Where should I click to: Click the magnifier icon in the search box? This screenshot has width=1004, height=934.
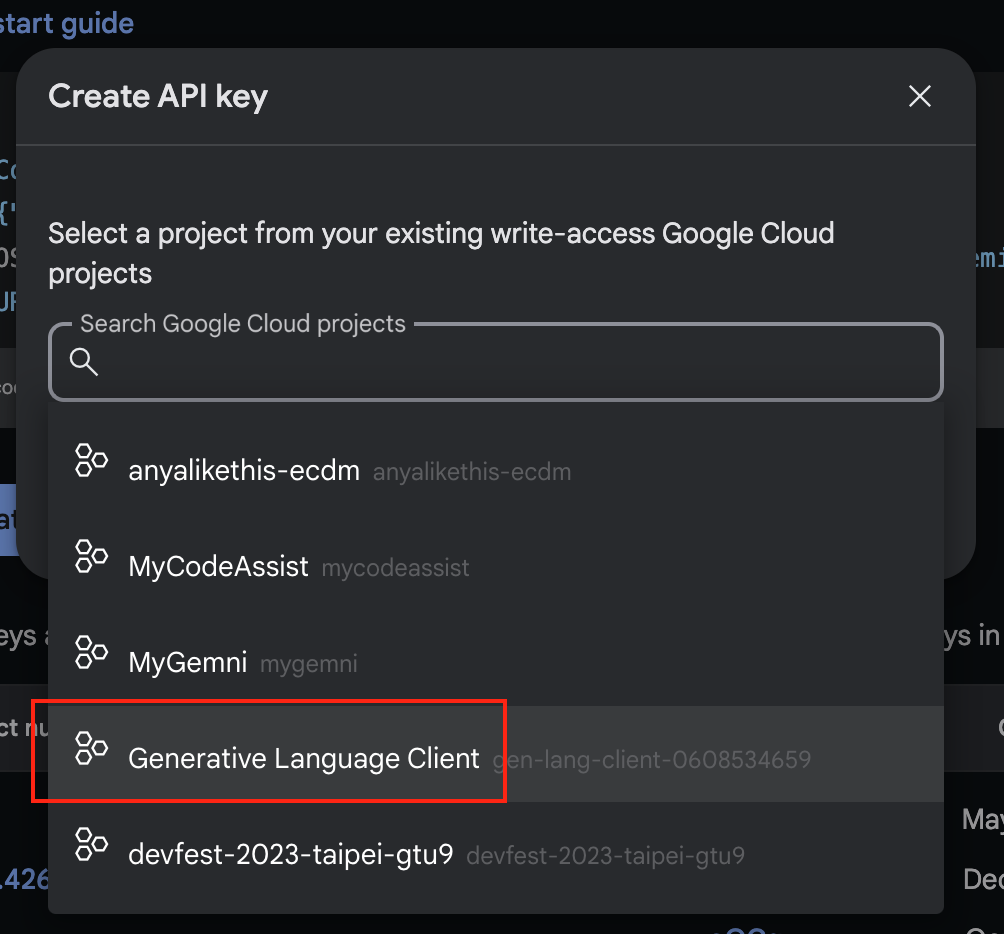[84, 362]
